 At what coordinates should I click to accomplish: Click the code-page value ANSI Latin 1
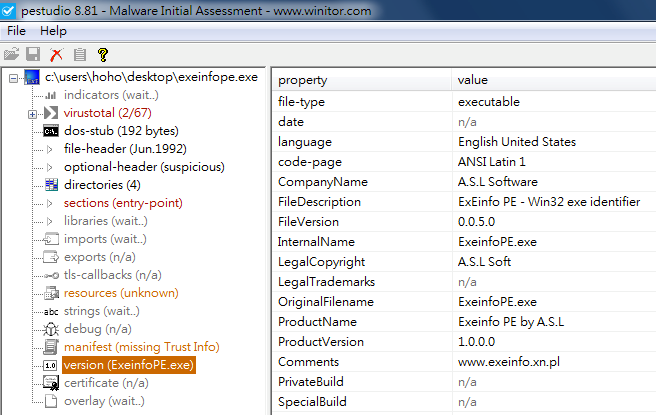(x=492, y=162)
